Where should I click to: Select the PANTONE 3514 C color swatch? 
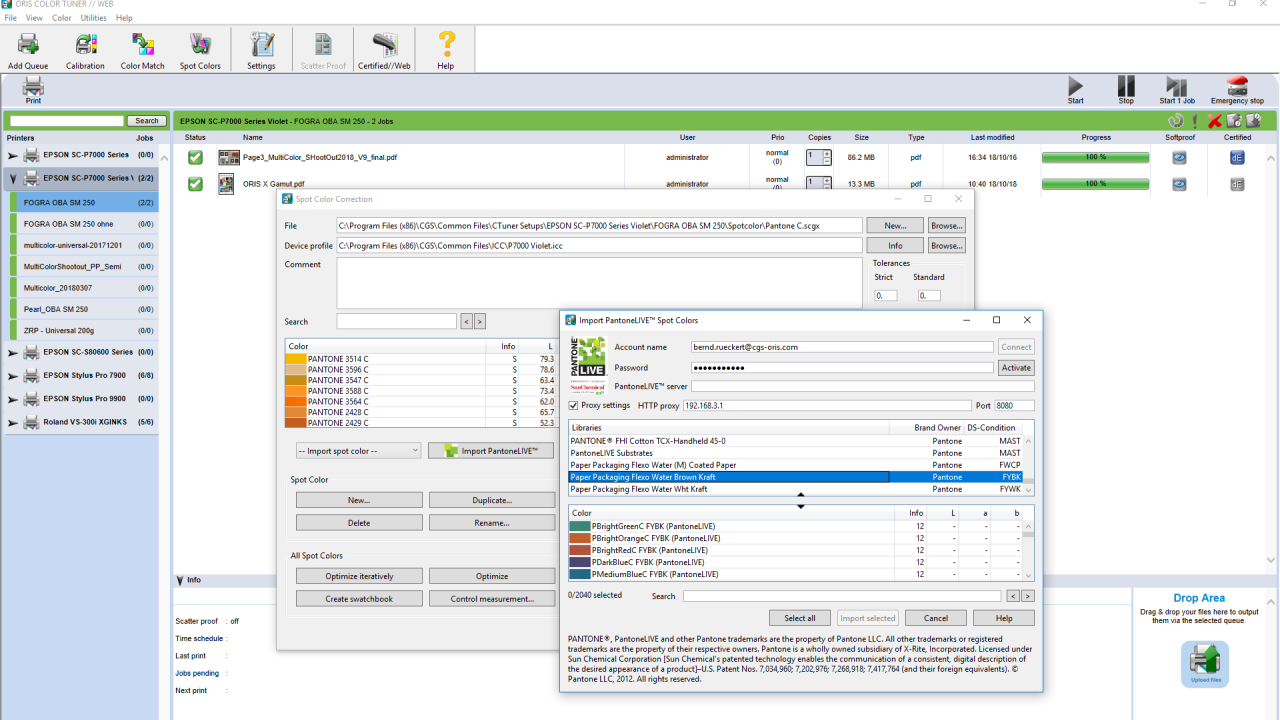tap(296, 358)
